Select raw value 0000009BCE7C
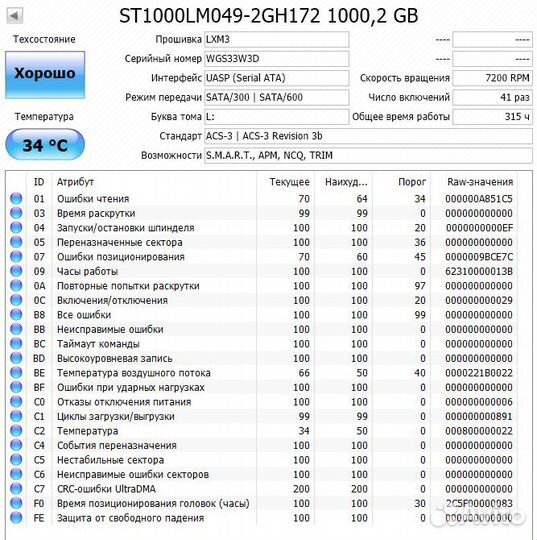The height and width of the screenshot is (540, 537). [x=479, y=257]
